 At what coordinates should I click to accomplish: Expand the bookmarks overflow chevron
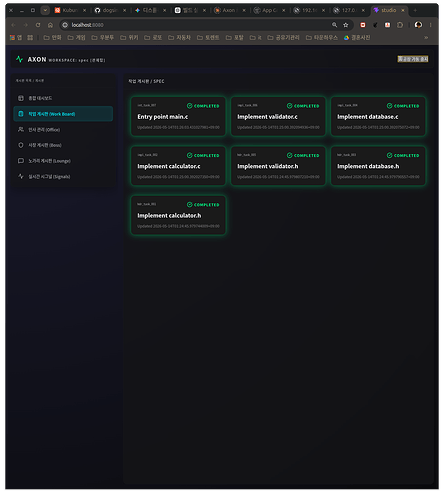pos(426,38)
